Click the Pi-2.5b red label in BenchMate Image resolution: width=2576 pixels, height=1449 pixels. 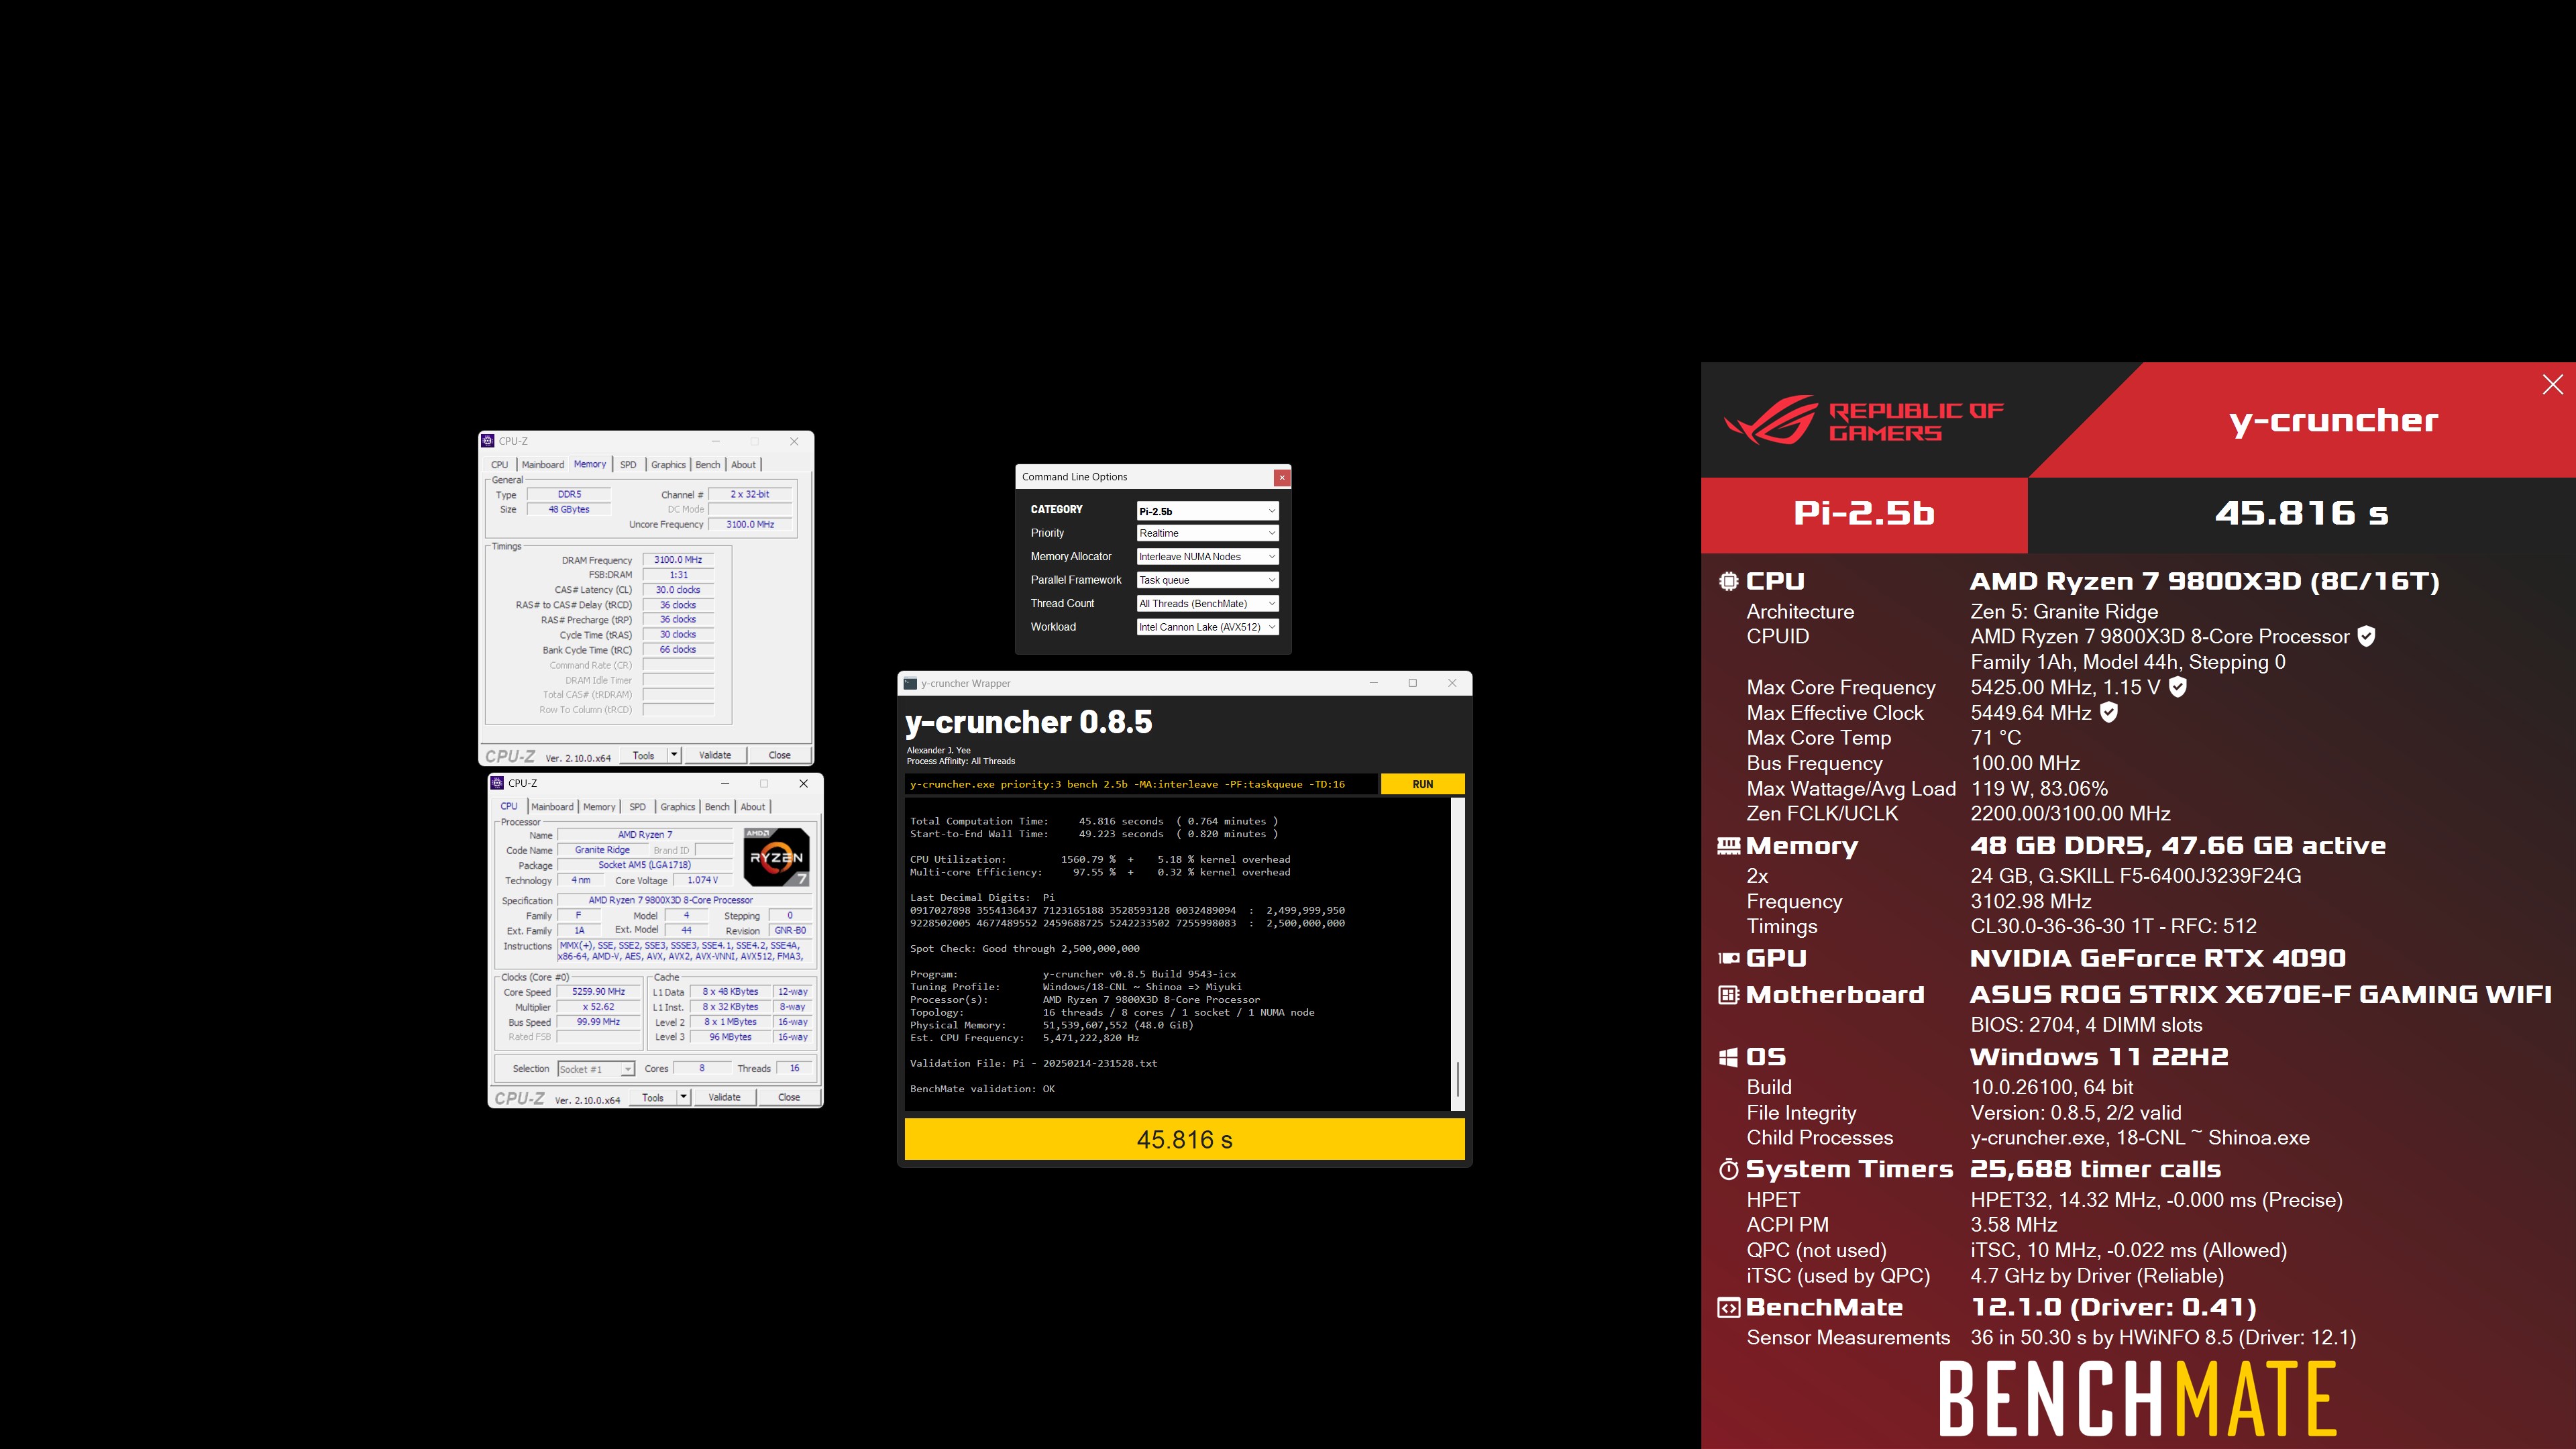pyautogui.click(x=1864, y=514)
